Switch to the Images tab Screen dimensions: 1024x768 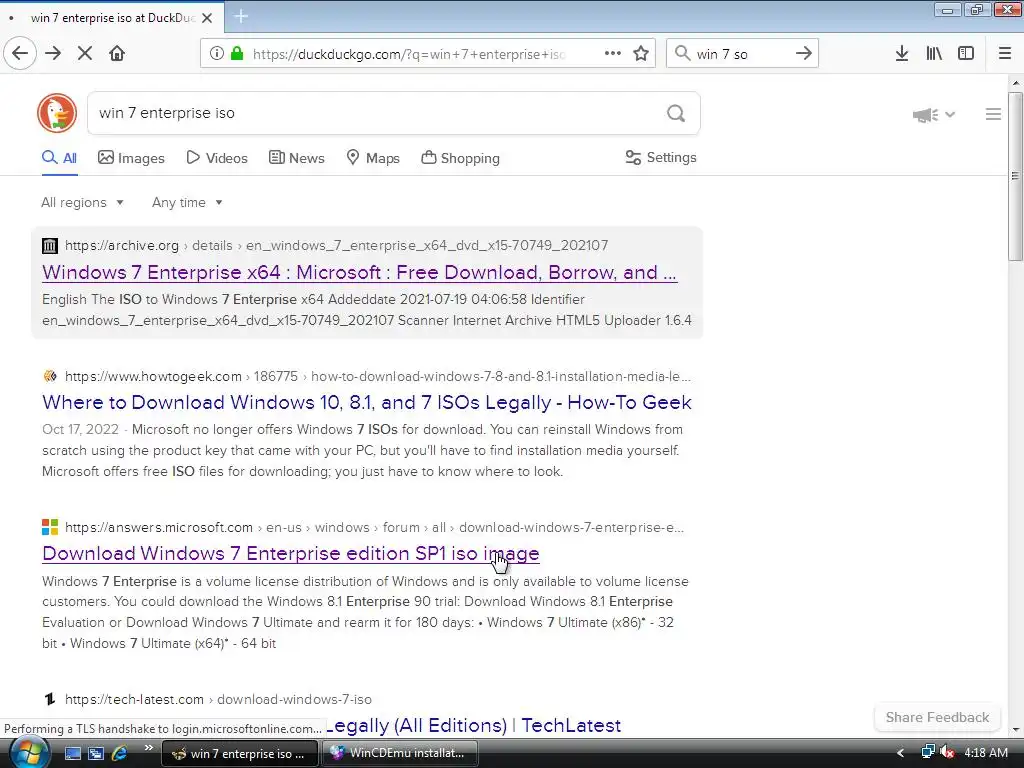(x=131, y=158)
